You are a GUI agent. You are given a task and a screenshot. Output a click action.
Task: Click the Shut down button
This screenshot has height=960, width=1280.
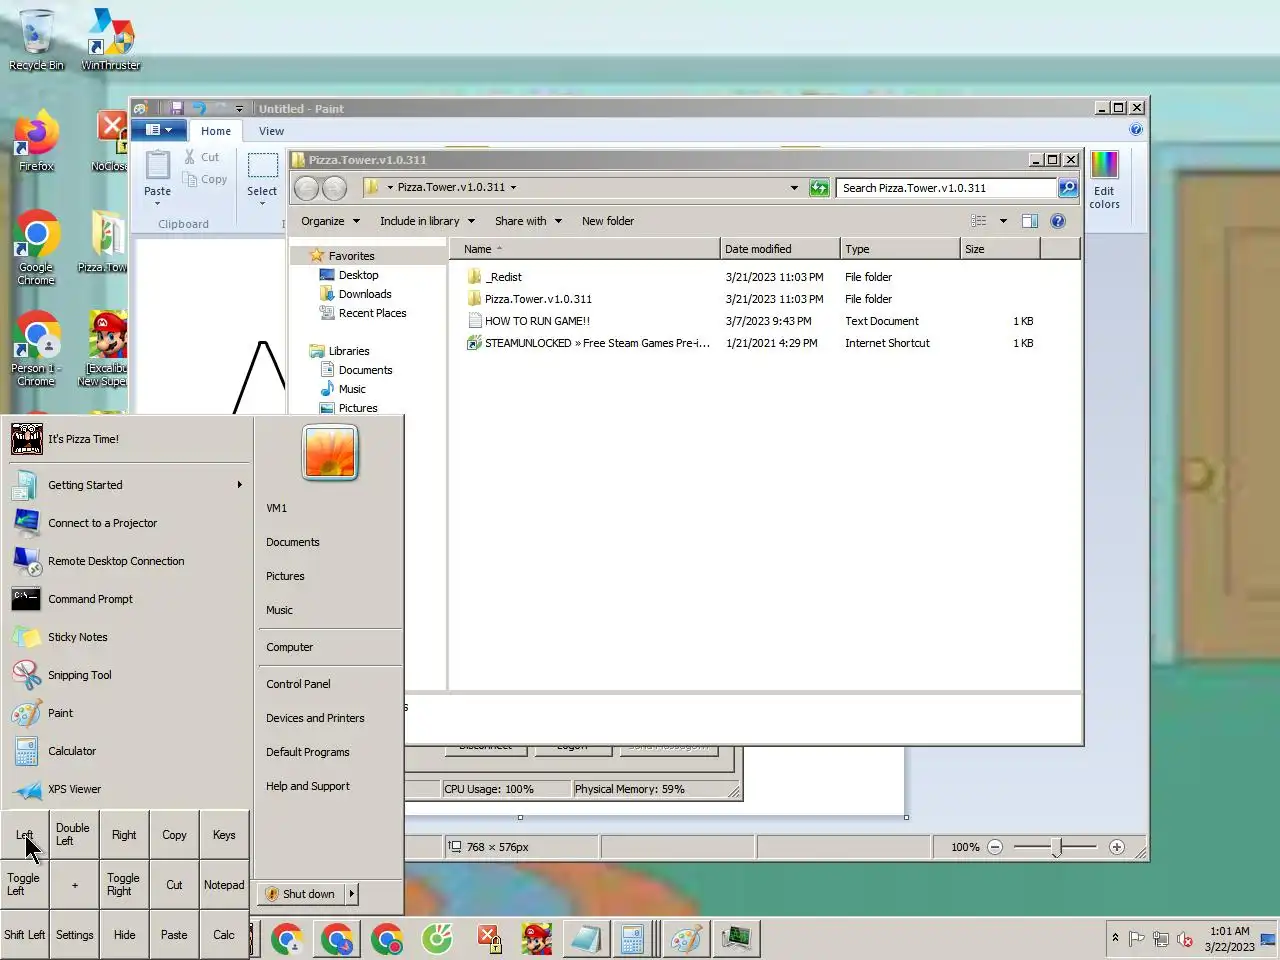(301, 894)
